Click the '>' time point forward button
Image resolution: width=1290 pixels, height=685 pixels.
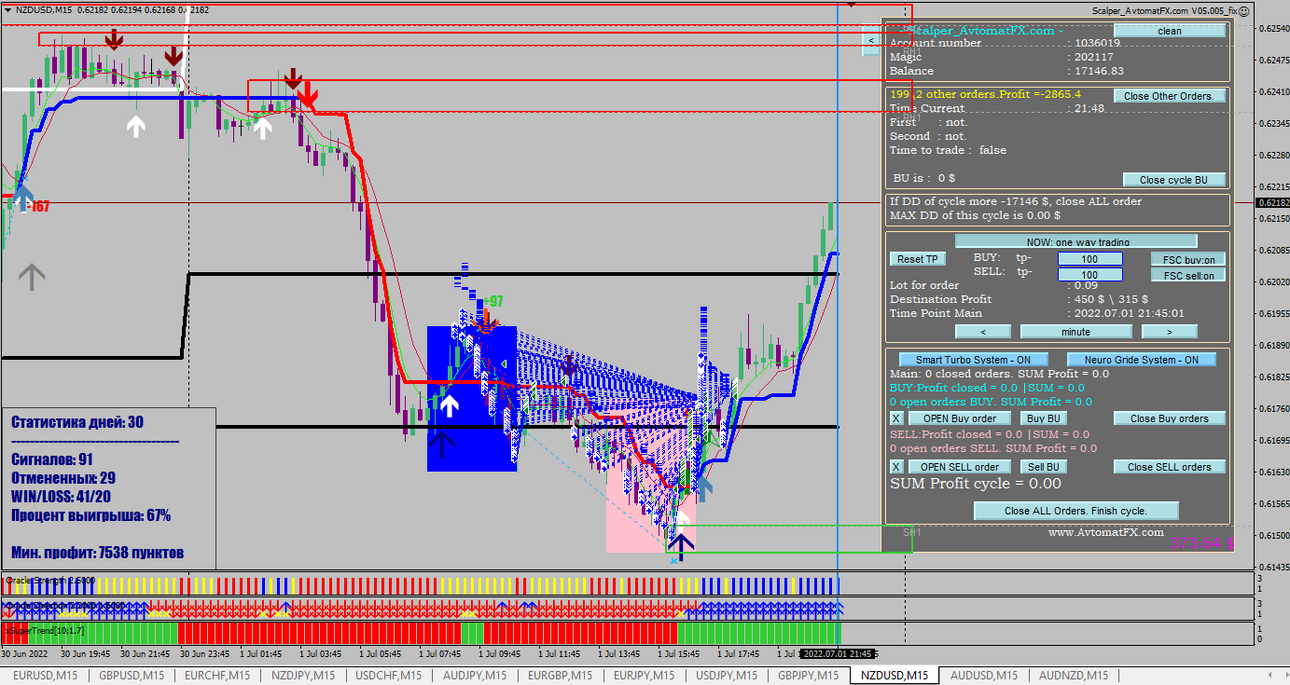pos(1169,331)
